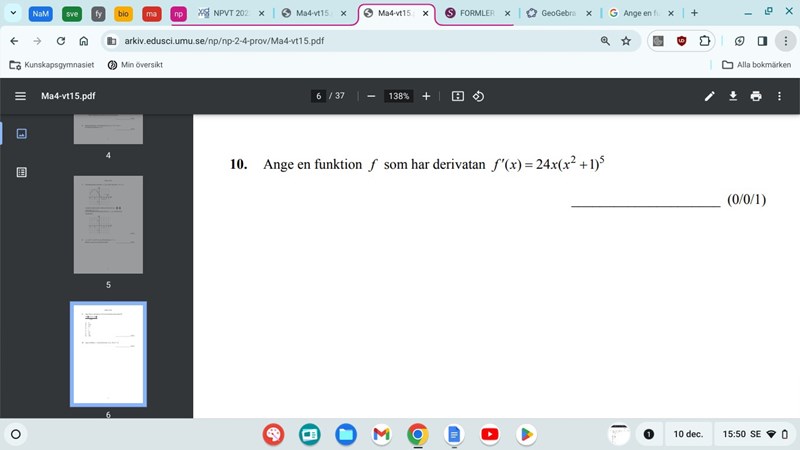
Task: Open the Min översikt bookmark
Action: tap(135, 65)
